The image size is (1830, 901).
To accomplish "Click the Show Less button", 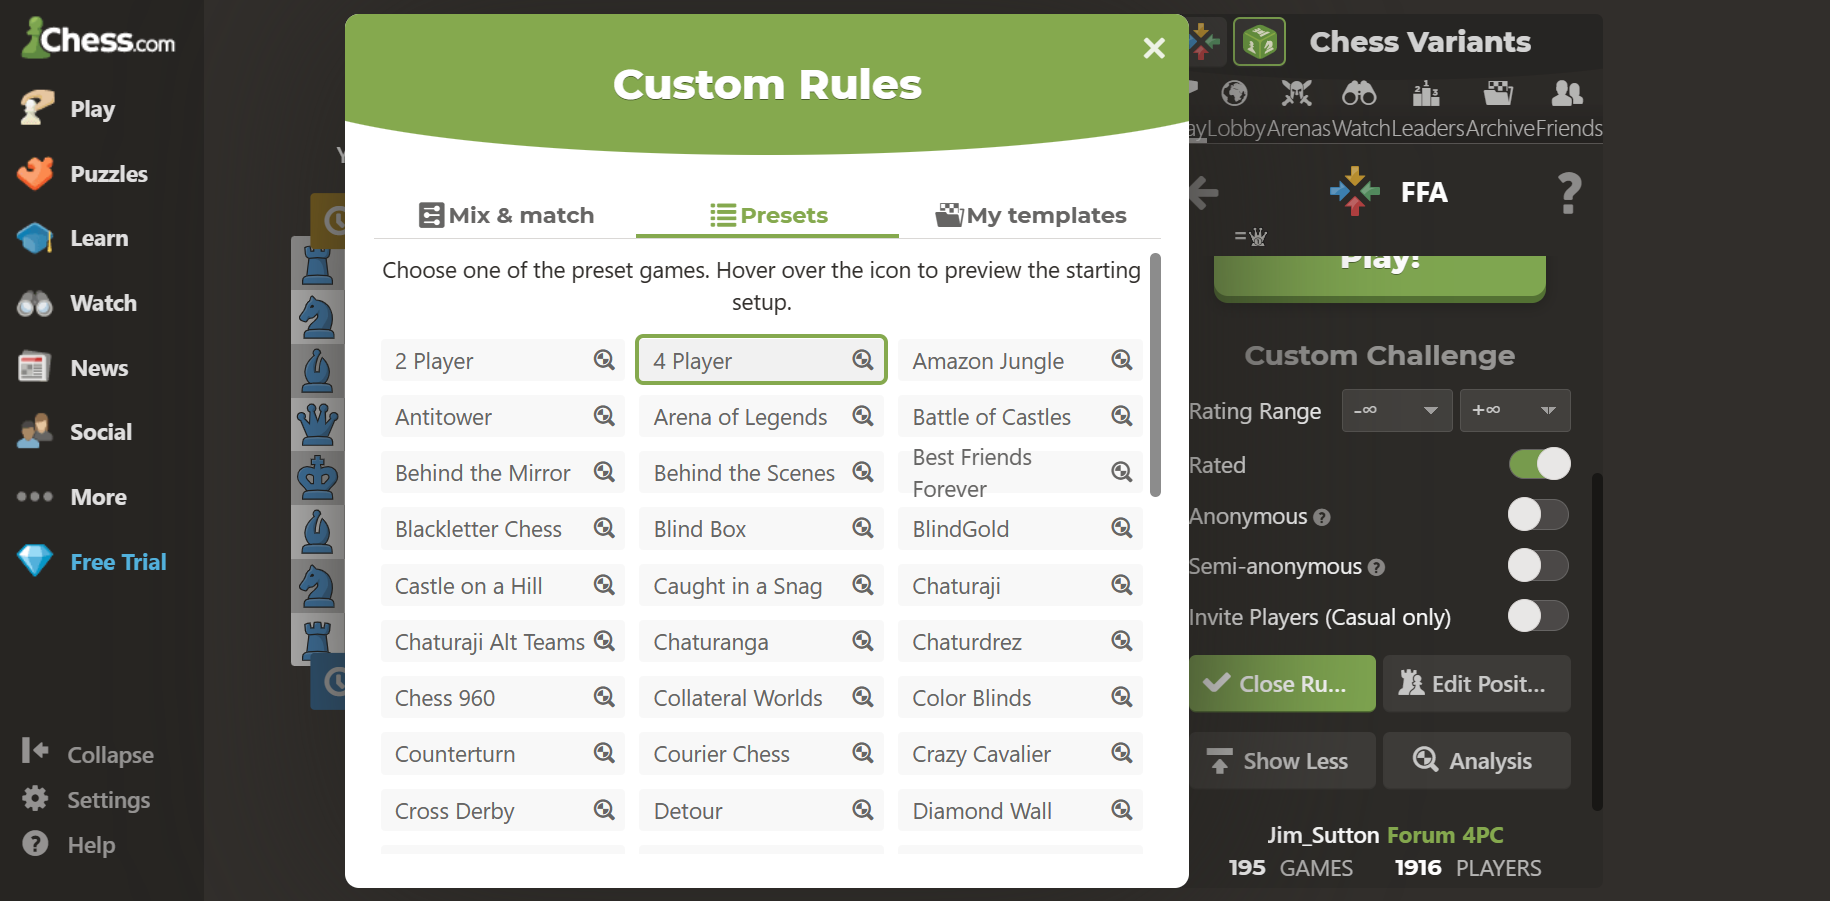I will pos(1282,760).
